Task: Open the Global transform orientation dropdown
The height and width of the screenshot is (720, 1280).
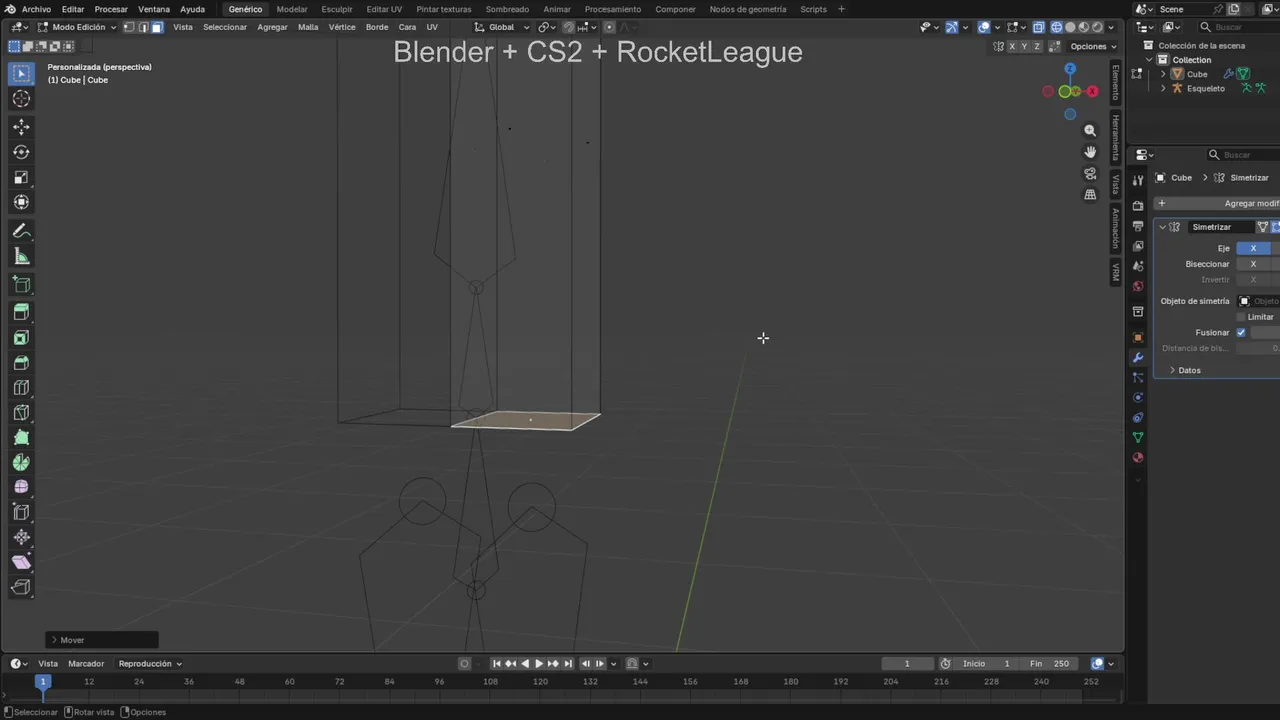Action: point(500,27)
